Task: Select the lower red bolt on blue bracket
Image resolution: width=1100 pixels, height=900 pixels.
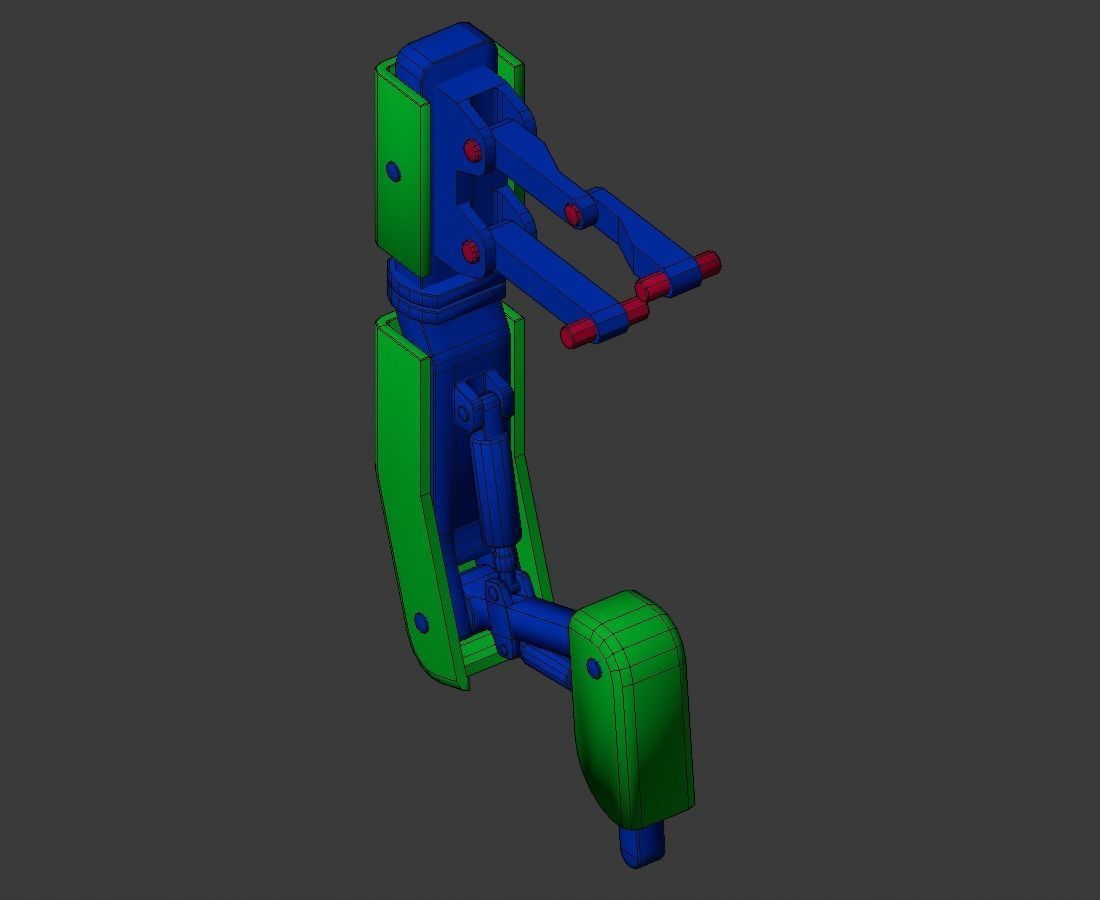Action: coord(471,250)
